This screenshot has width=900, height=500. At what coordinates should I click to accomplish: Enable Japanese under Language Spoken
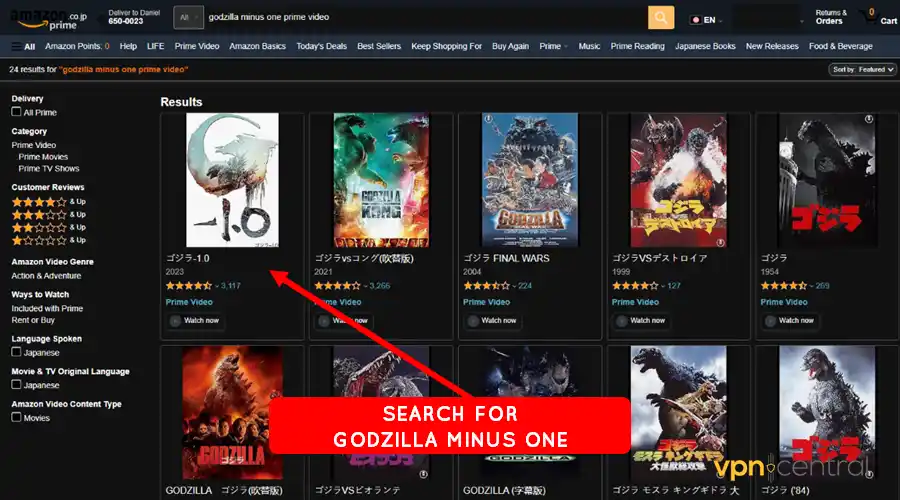[x=16, y=352]
